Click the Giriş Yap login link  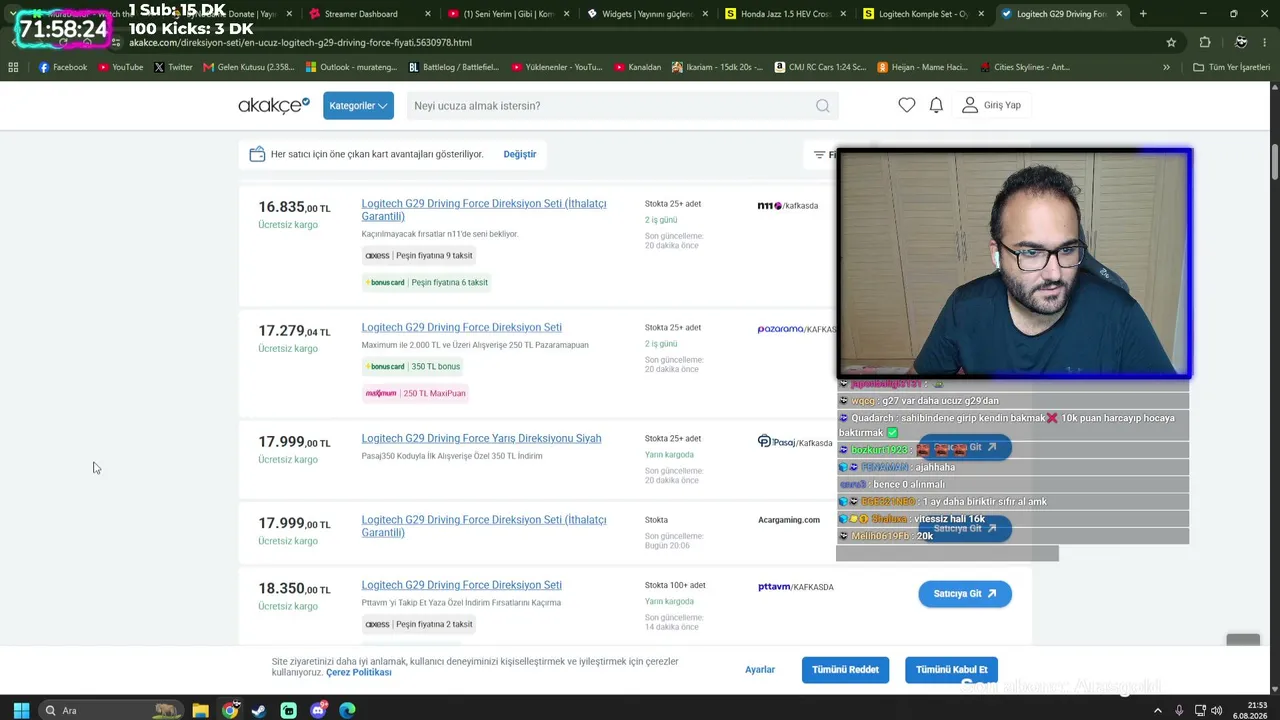tap(992, 105)
